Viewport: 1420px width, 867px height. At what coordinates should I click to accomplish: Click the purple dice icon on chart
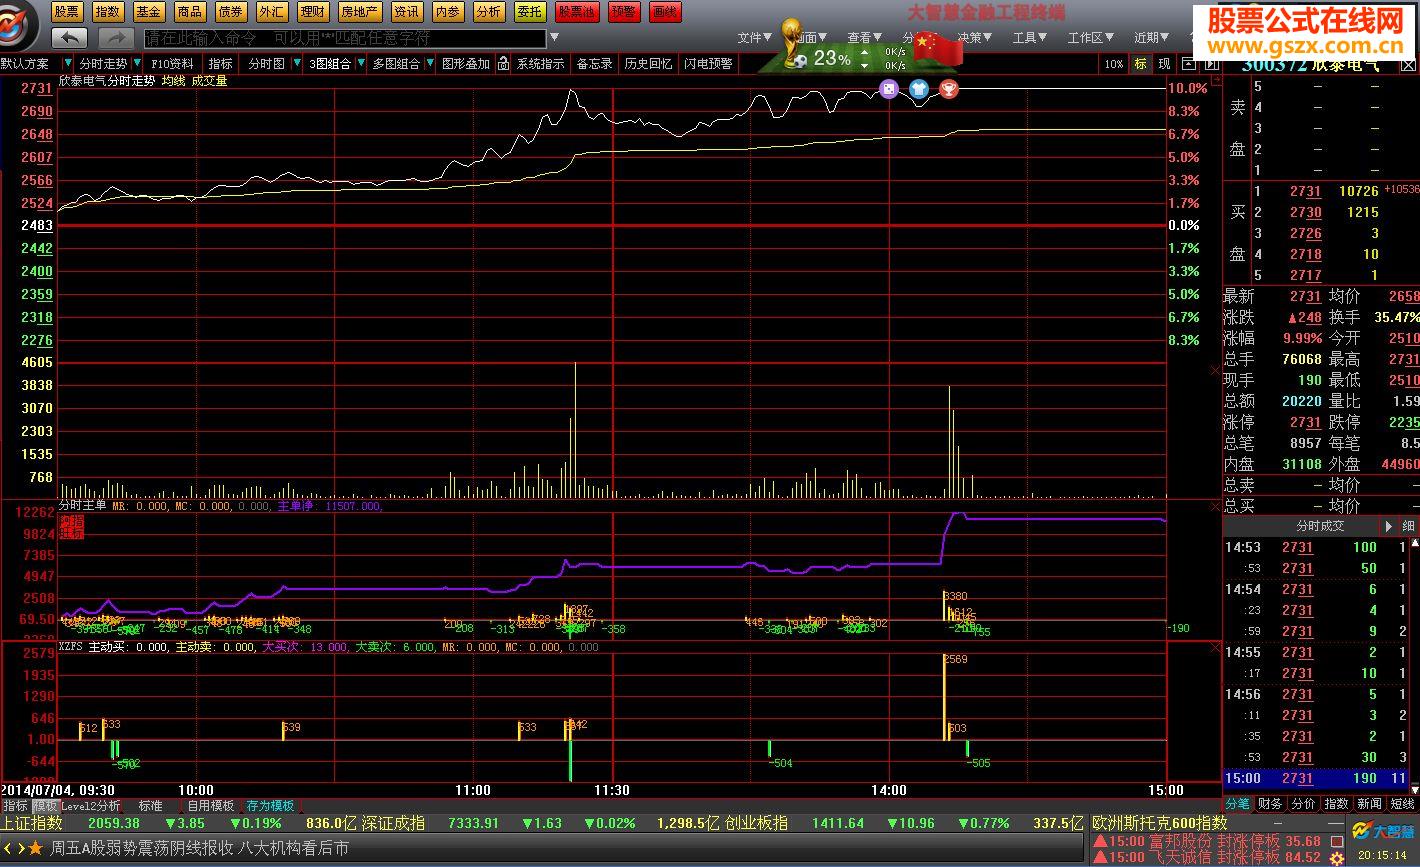[x=889, y=90]
